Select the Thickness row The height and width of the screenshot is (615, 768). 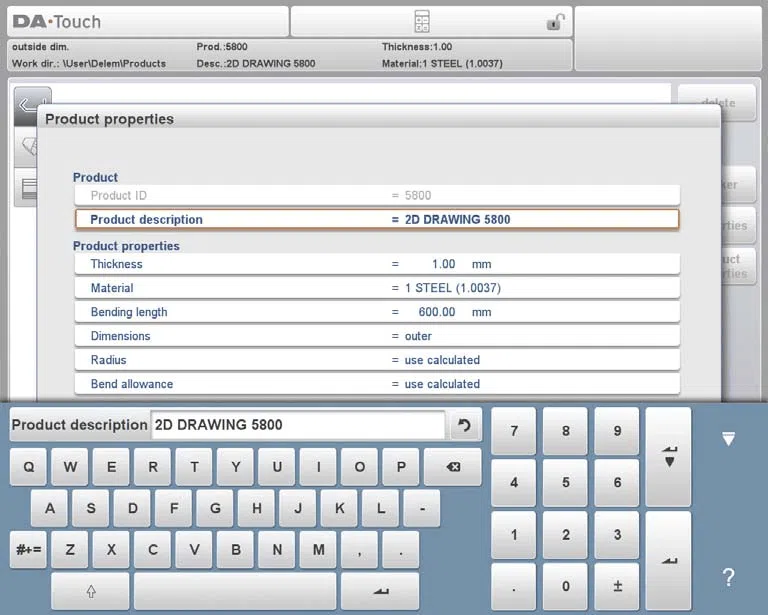click(377, 264)
